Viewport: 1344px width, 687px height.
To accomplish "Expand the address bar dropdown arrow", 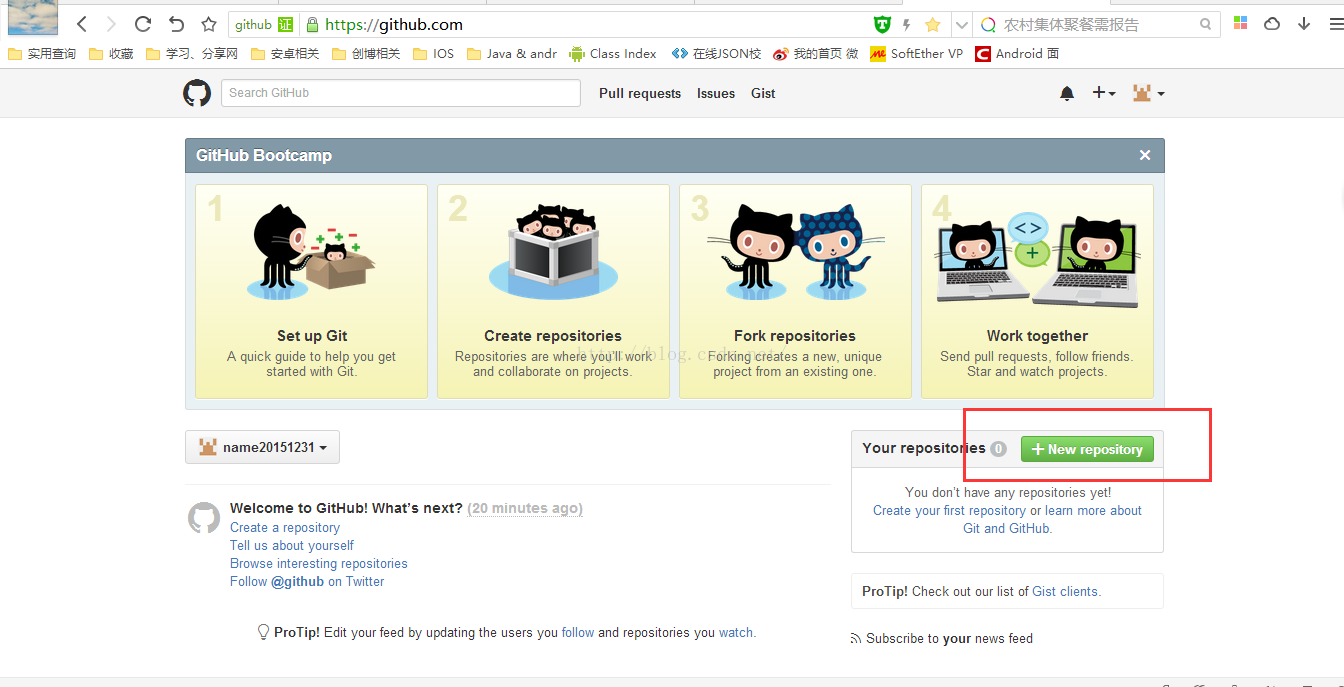I will (961, 25).
